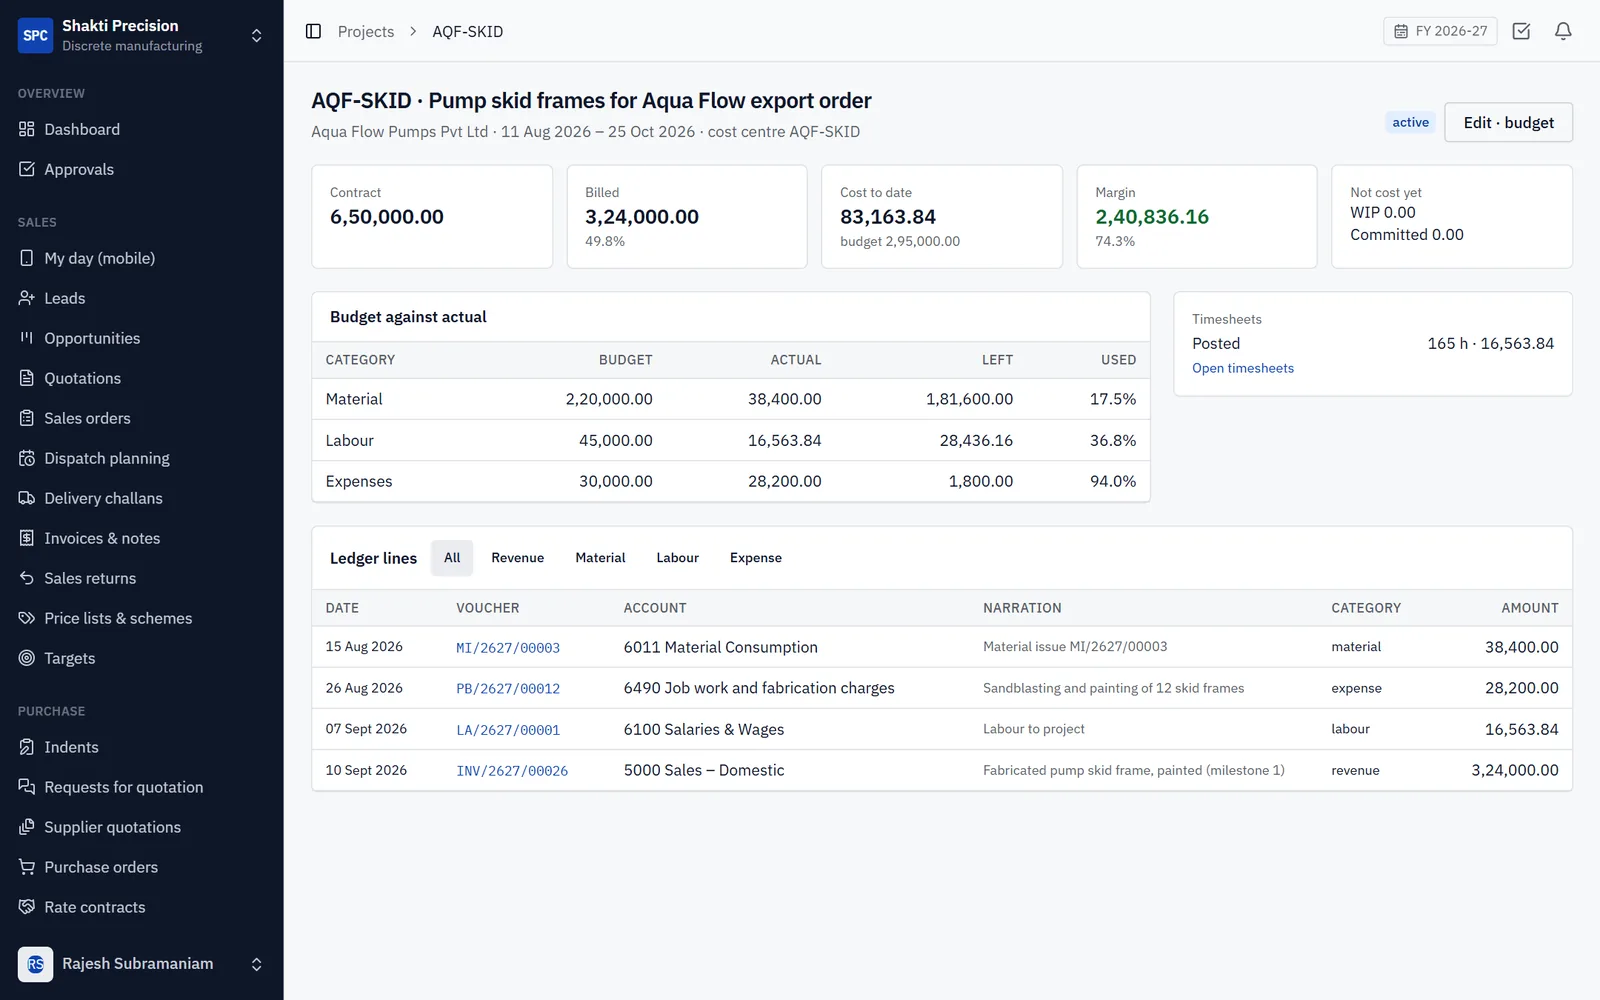
Task: Go to Projects breadcrumb
Action: pos(366,31)
